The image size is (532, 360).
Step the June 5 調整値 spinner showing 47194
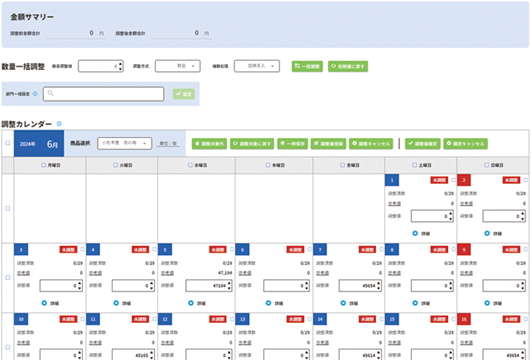click(229, 286)
